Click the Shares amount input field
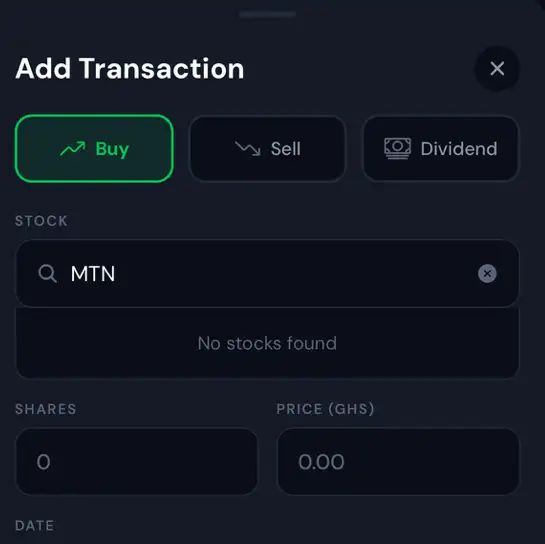Screen dimensions: 545x544 click(x=137, y=462)
